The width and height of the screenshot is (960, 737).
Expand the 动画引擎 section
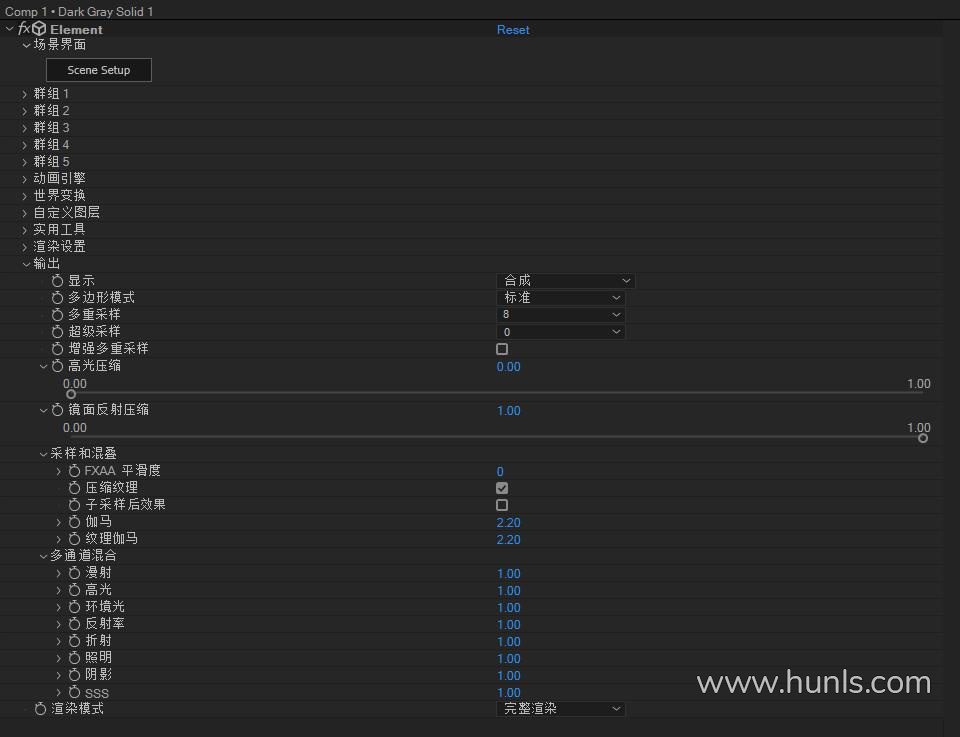coord(24,179)
